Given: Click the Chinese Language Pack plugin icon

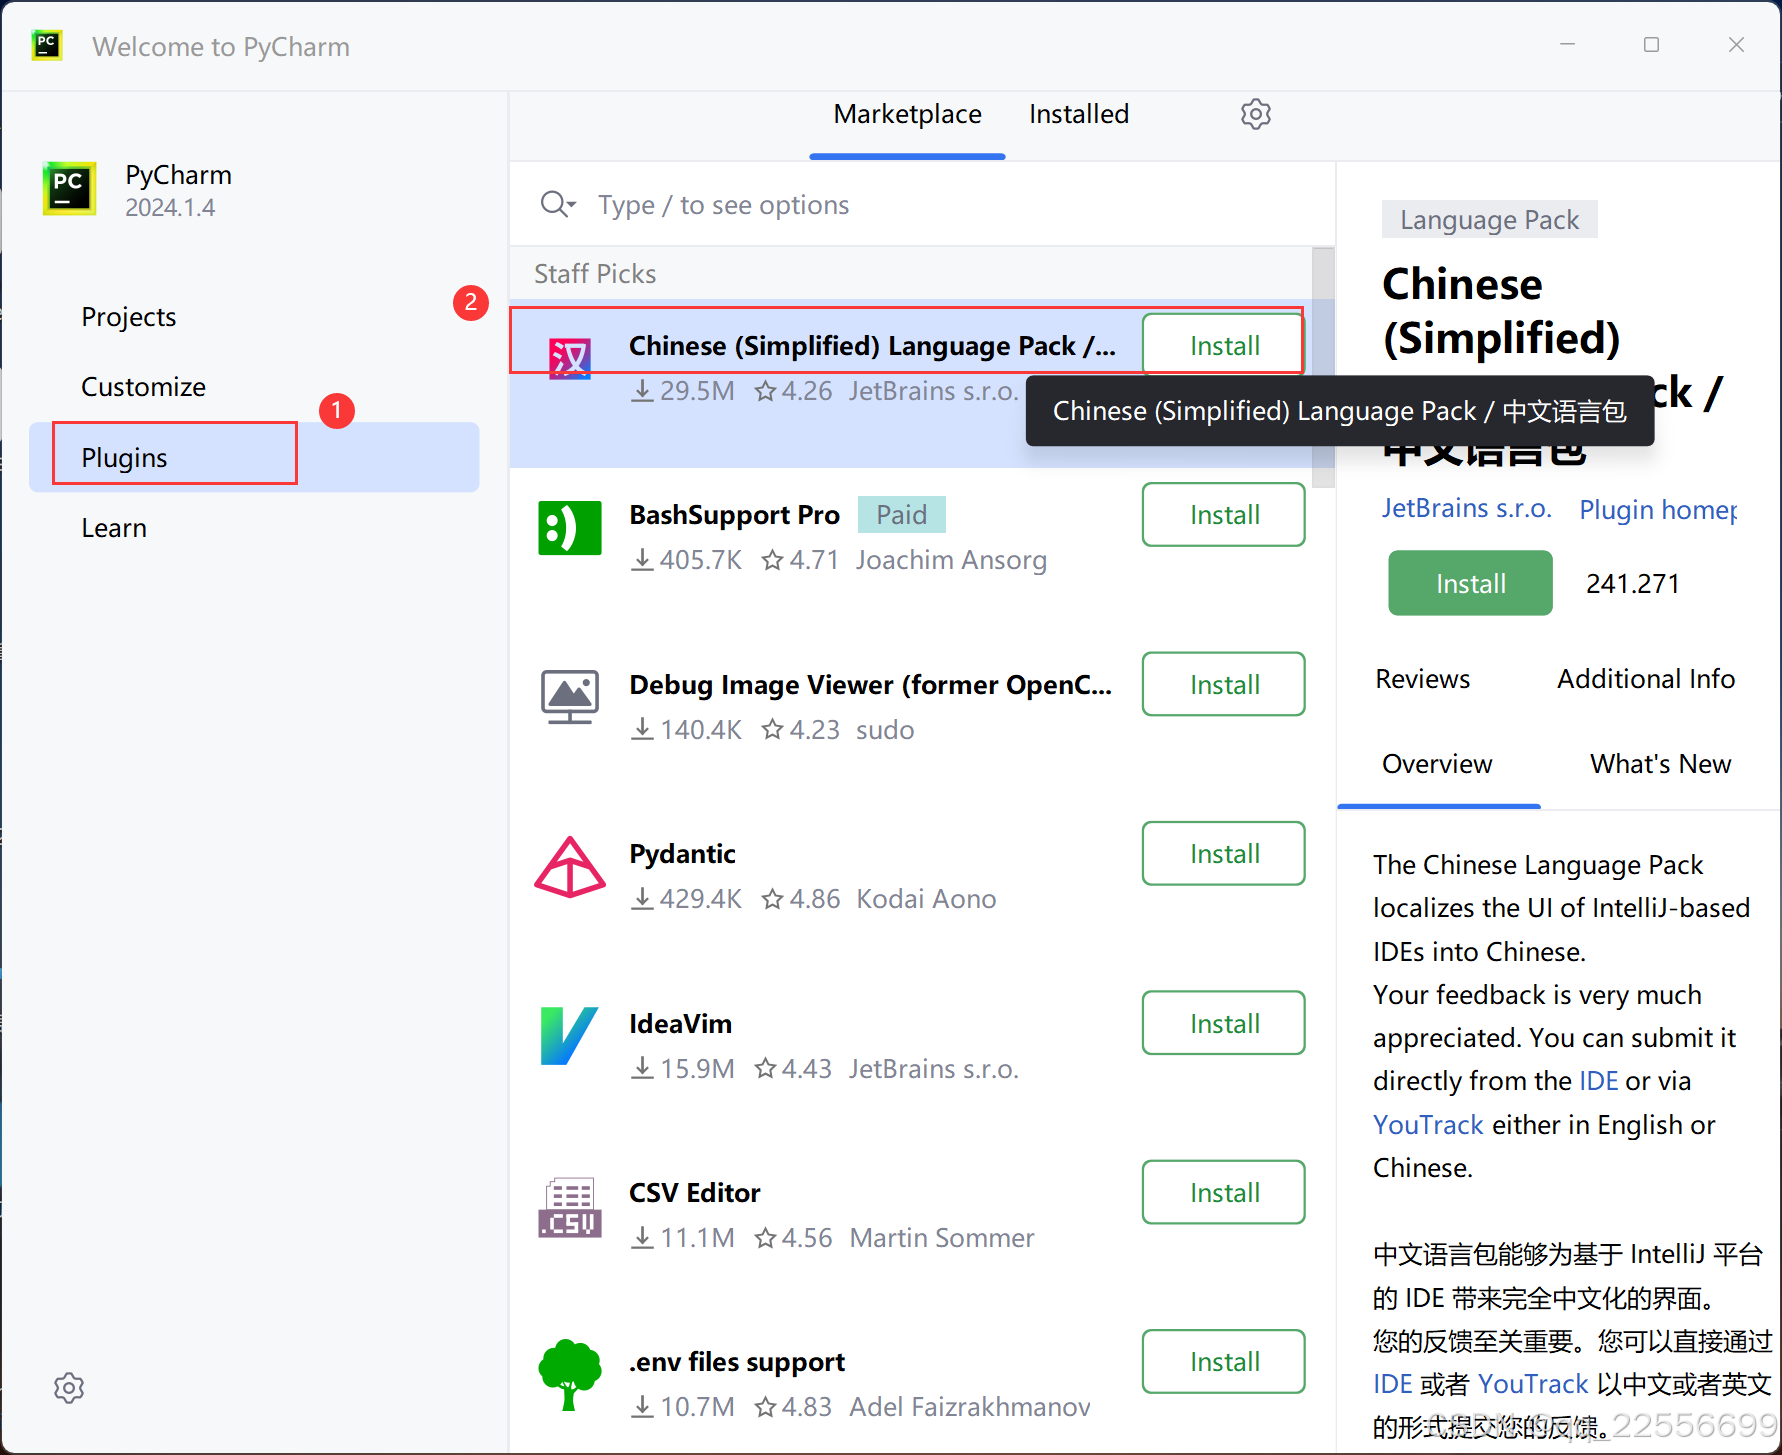Looking at the screenshot, I should click(570, 358).
